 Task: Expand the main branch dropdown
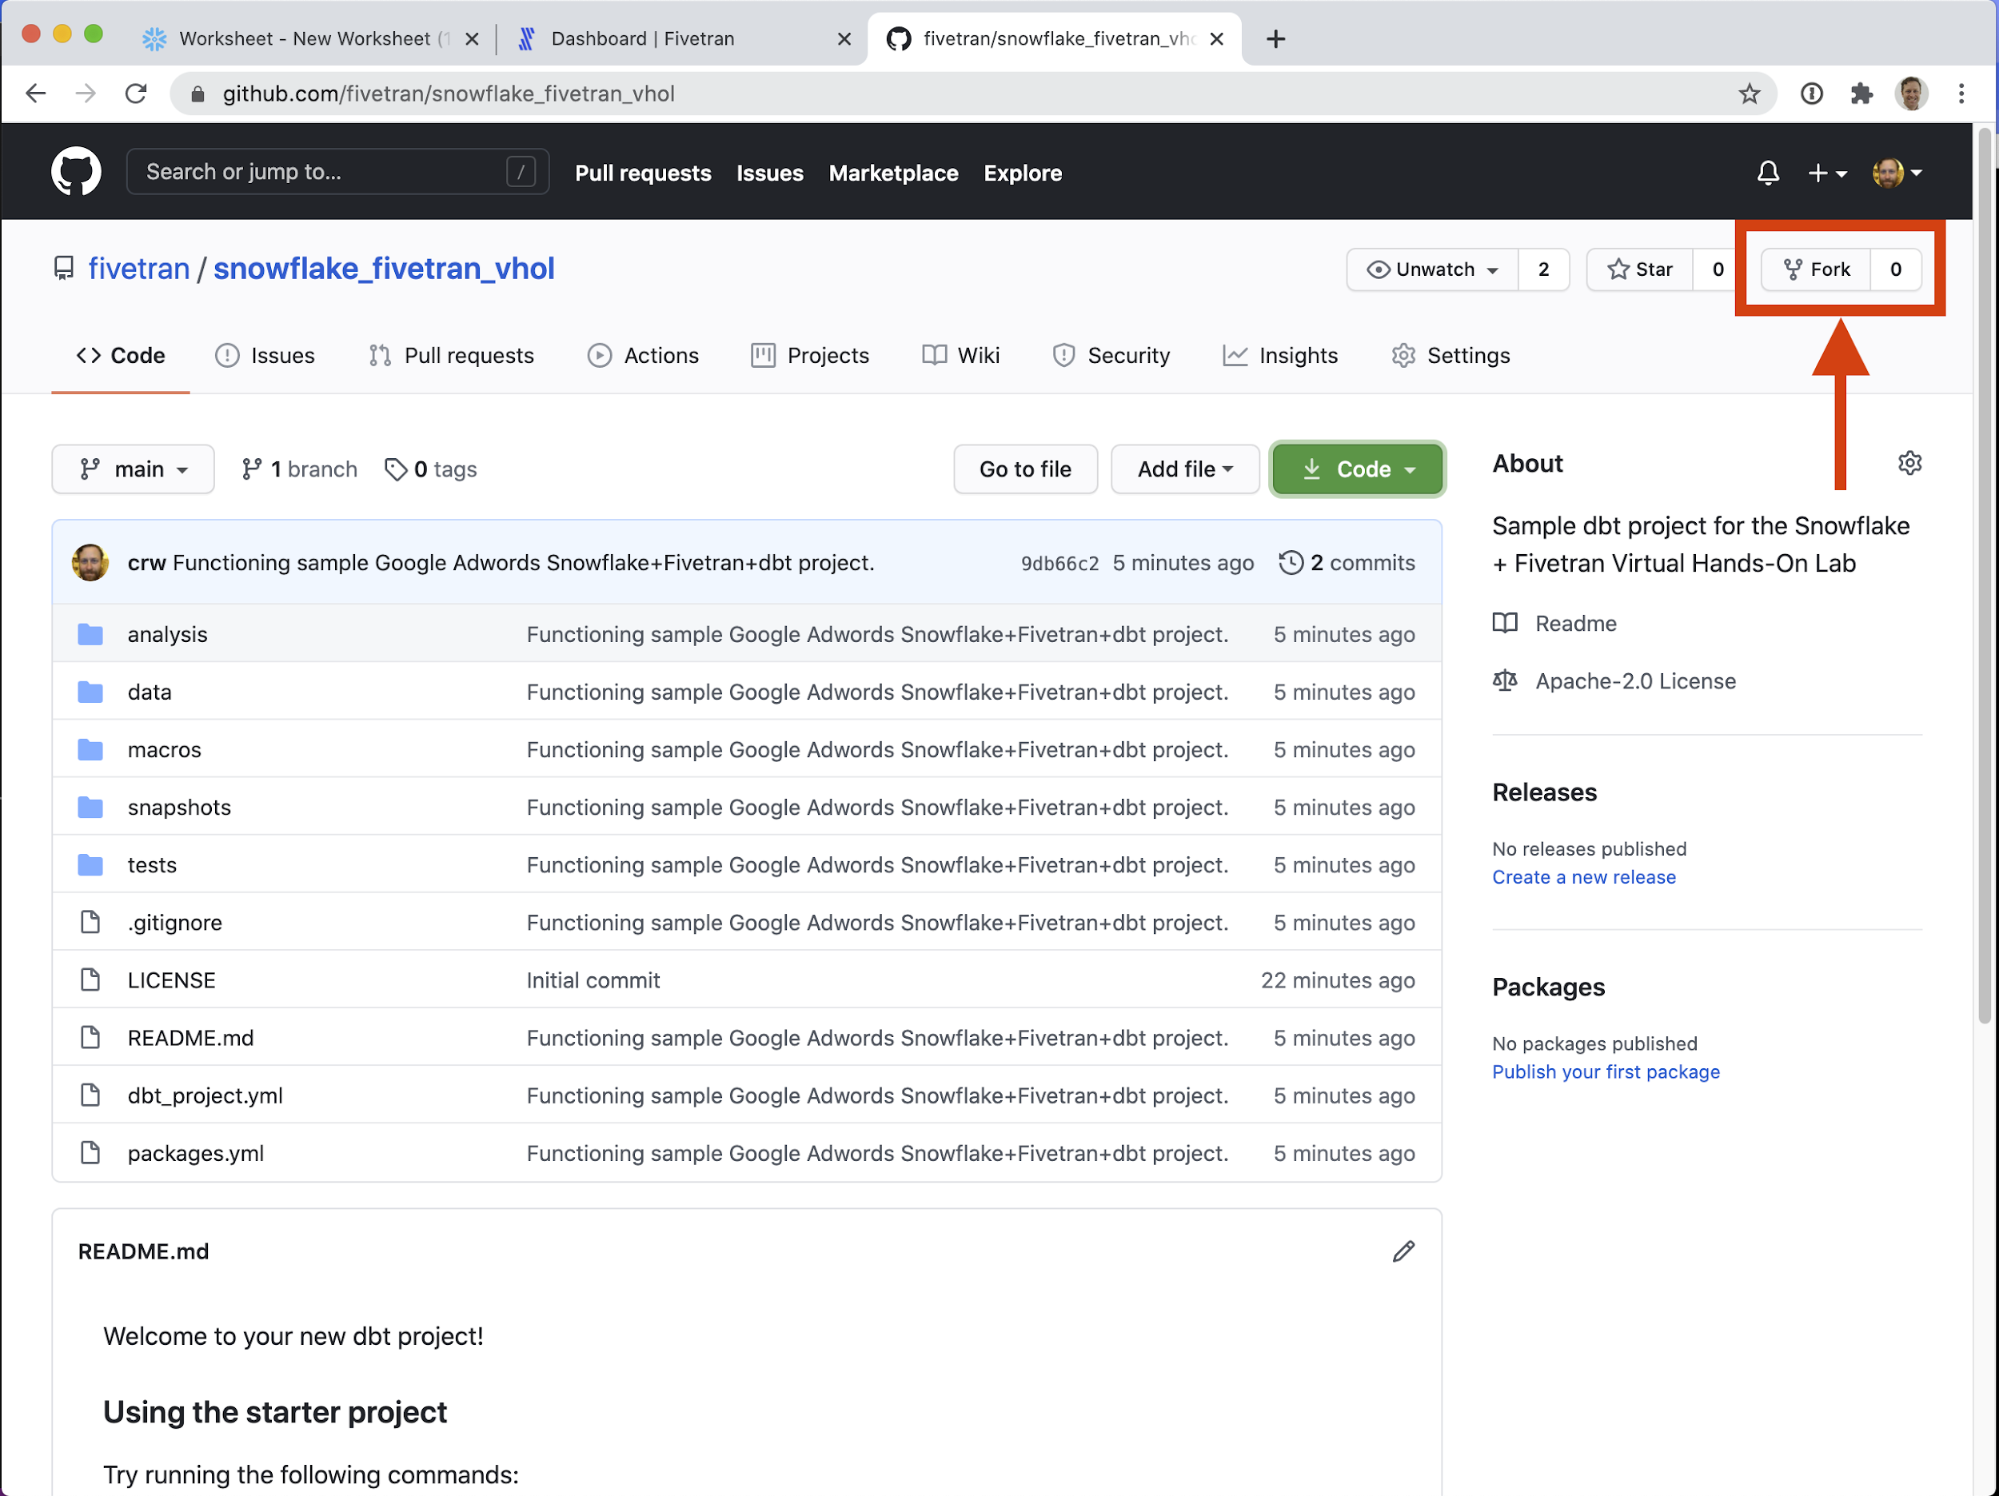(133, 469)
